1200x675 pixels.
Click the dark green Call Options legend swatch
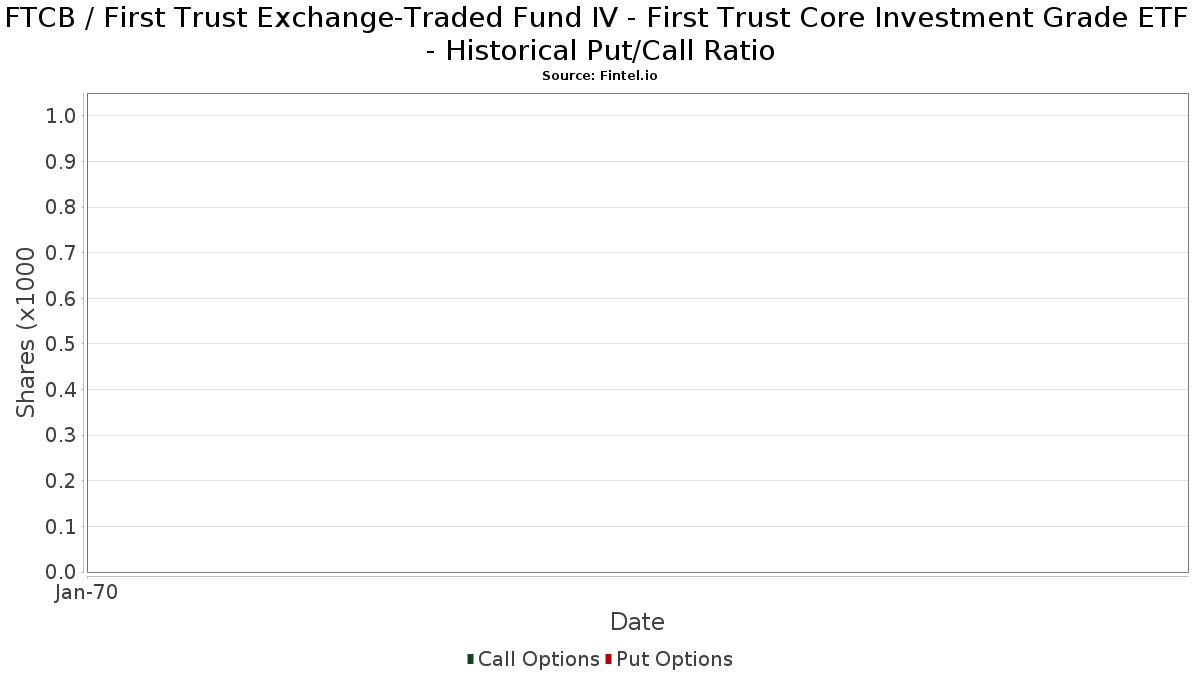tap(470, 659)
